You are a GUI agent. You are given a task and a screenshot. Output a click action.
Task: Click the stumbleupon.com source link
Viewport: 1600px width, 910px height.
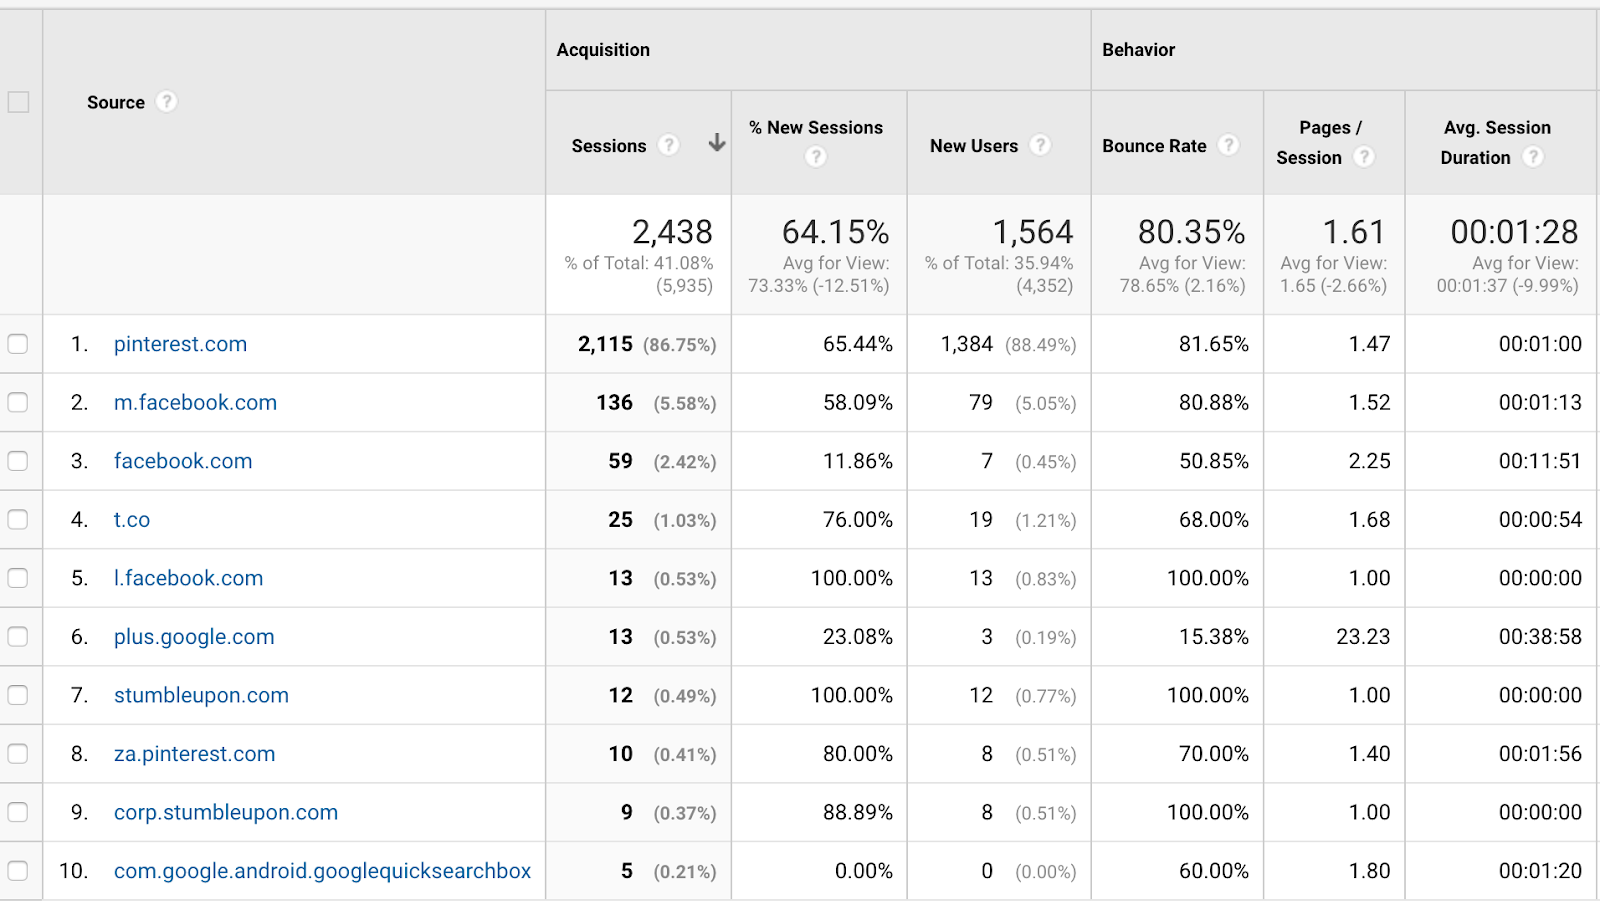pyautogui.click(x=201, y=695)
